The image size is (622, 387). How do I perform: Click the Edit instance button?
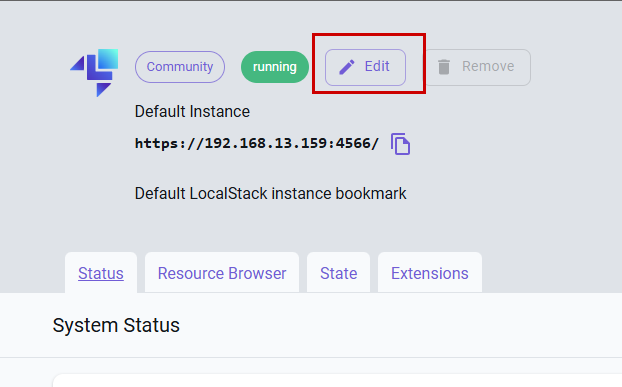point(365,67)
